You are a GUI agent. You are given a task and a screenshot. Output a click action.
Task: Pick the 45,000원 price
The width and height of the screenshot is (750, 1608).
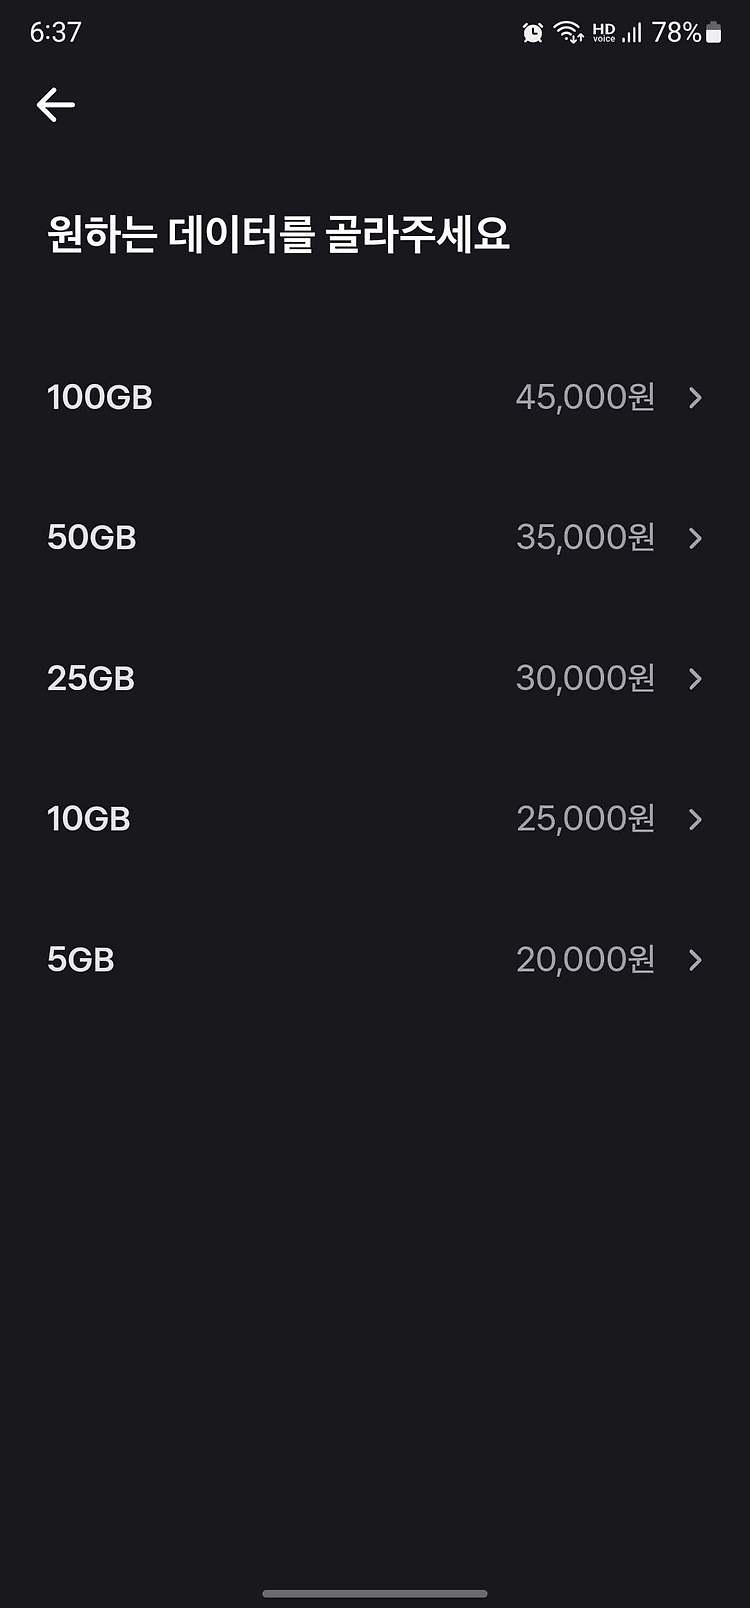(586, 397)
